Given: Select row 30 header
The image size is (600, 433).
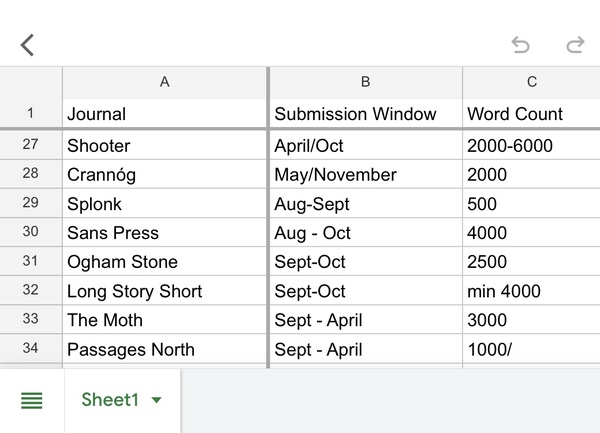Looking at the screenshot, I should 31,232.
